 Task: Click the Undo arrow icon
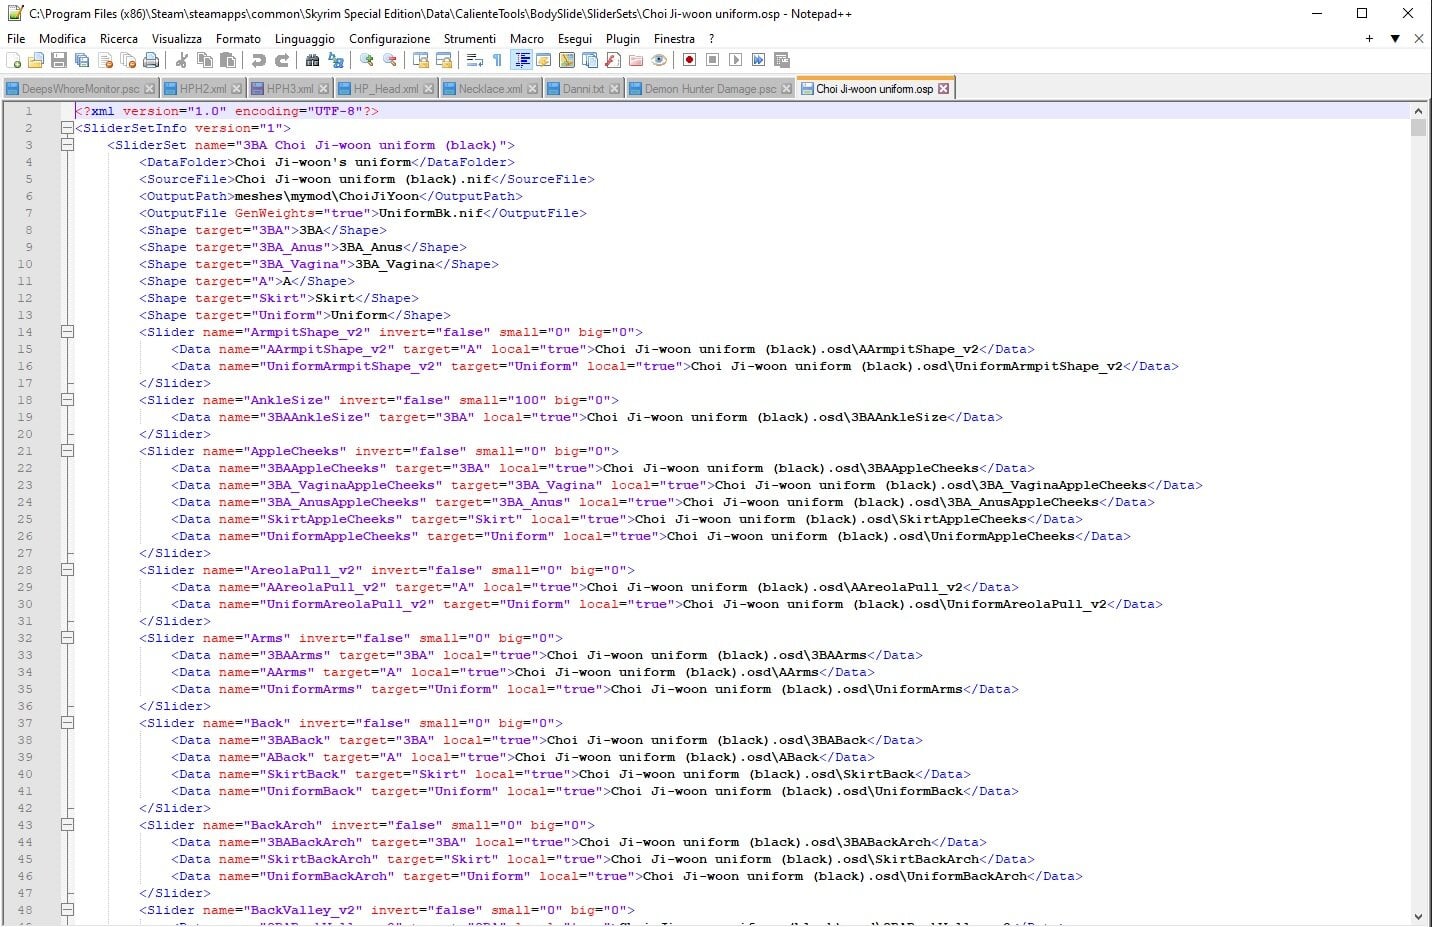coord(258,60)
